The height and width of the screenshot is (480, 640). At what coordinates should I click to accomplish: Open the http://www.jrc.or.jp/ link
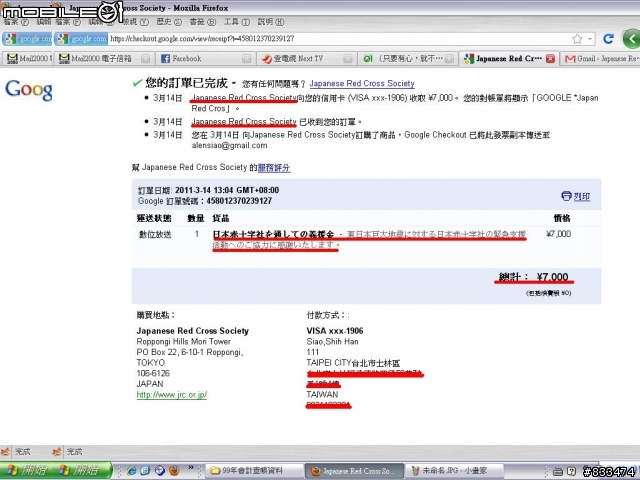pos(171,395)
